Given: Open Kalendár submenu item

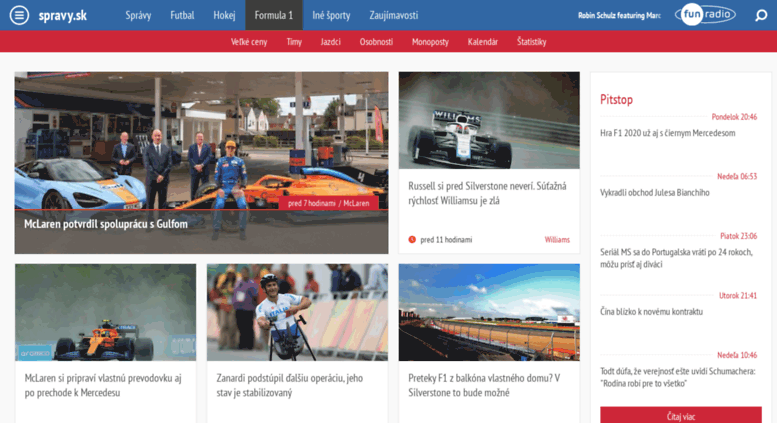Looking at the screenshot, I should pos(483,42).
